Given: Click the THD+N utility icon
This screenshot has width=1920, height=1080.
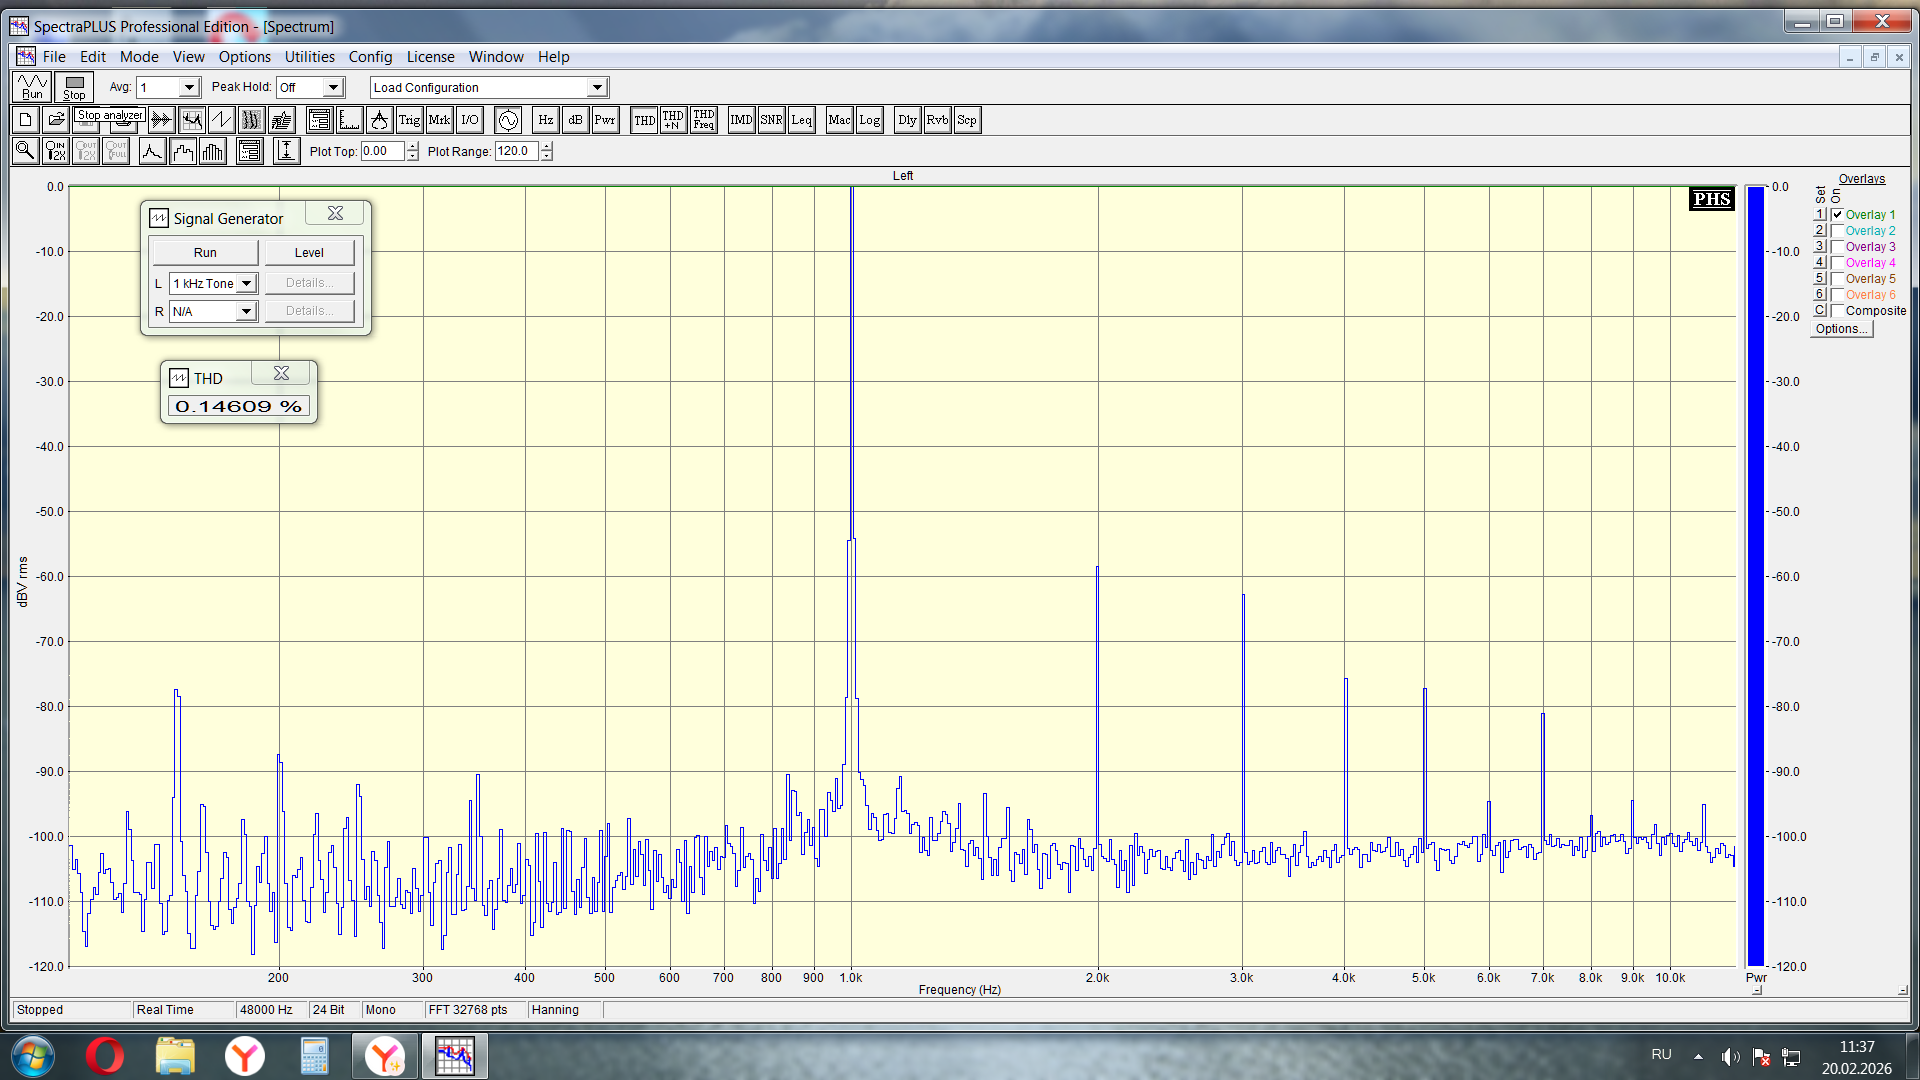Looking at the screenshot, I should (673, 120).
